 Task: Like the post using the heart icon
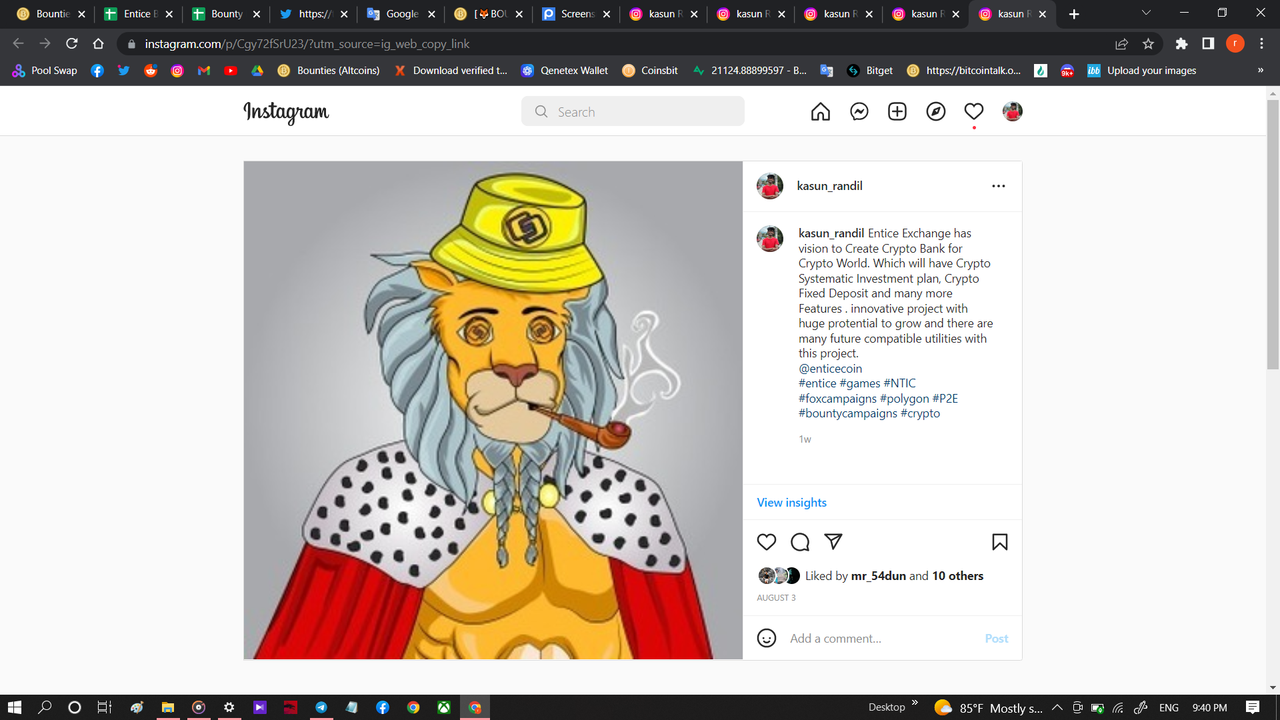pyautogui.click(x=766, y=541)
